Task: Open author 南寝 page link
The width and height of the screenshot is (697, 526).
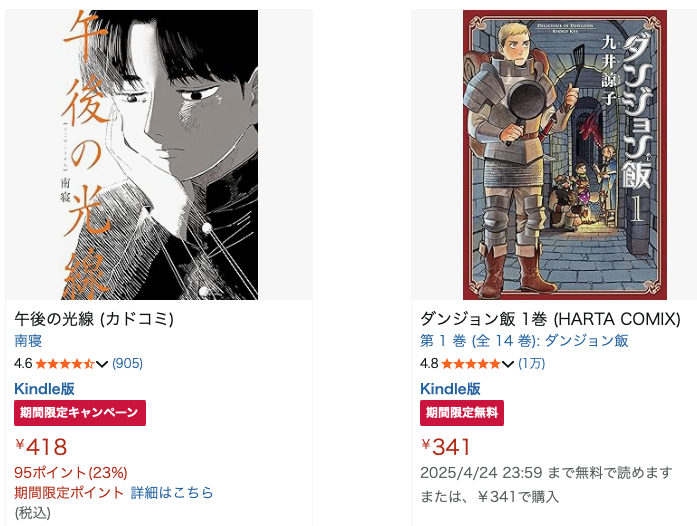Action: [x=28, y=341]
